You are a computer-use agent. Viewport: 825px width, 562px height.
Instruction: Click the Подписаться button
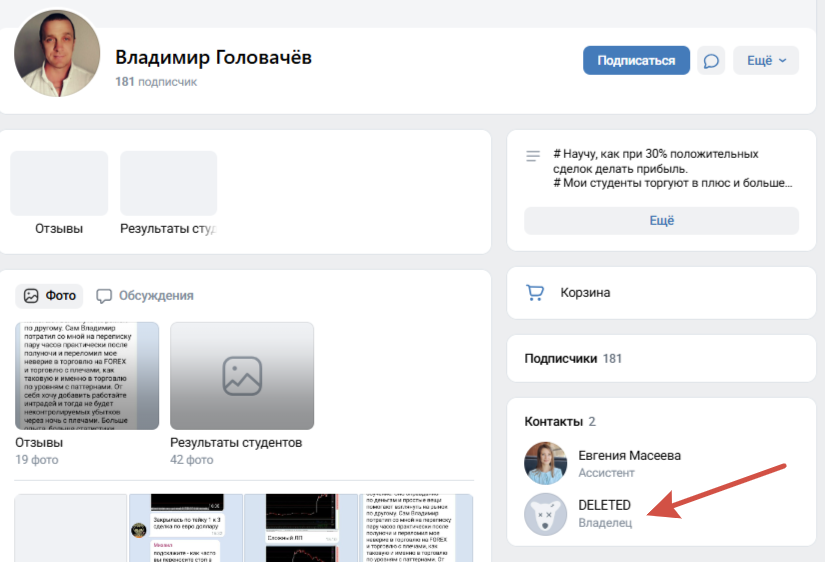coord(636,61)
